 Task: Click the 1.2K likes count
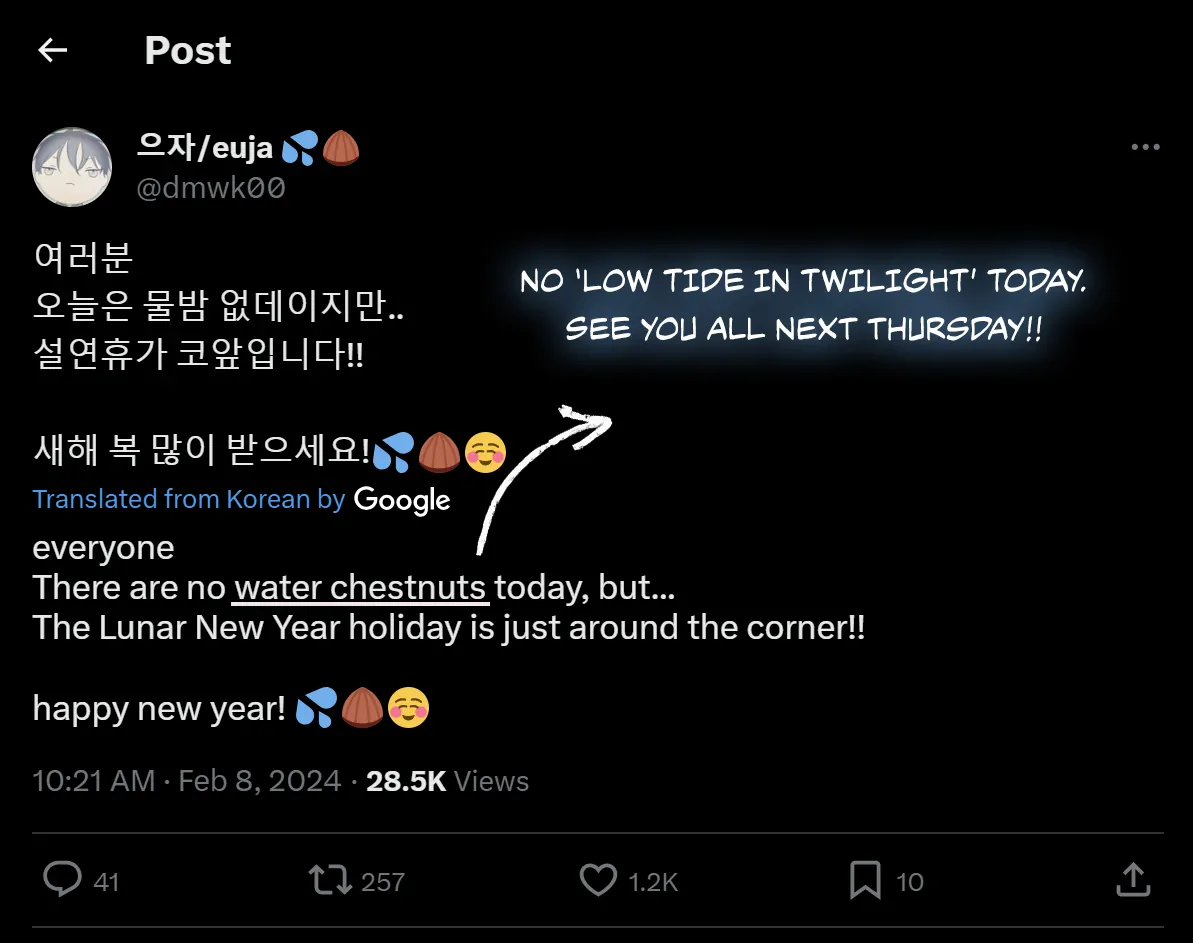[x=653, y=882]
